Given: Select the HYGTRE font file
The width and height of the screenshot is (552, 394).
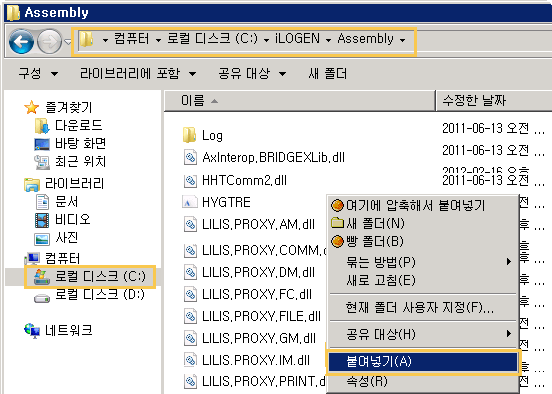Looking at the screenshot, I should click(x=217, y=202).
